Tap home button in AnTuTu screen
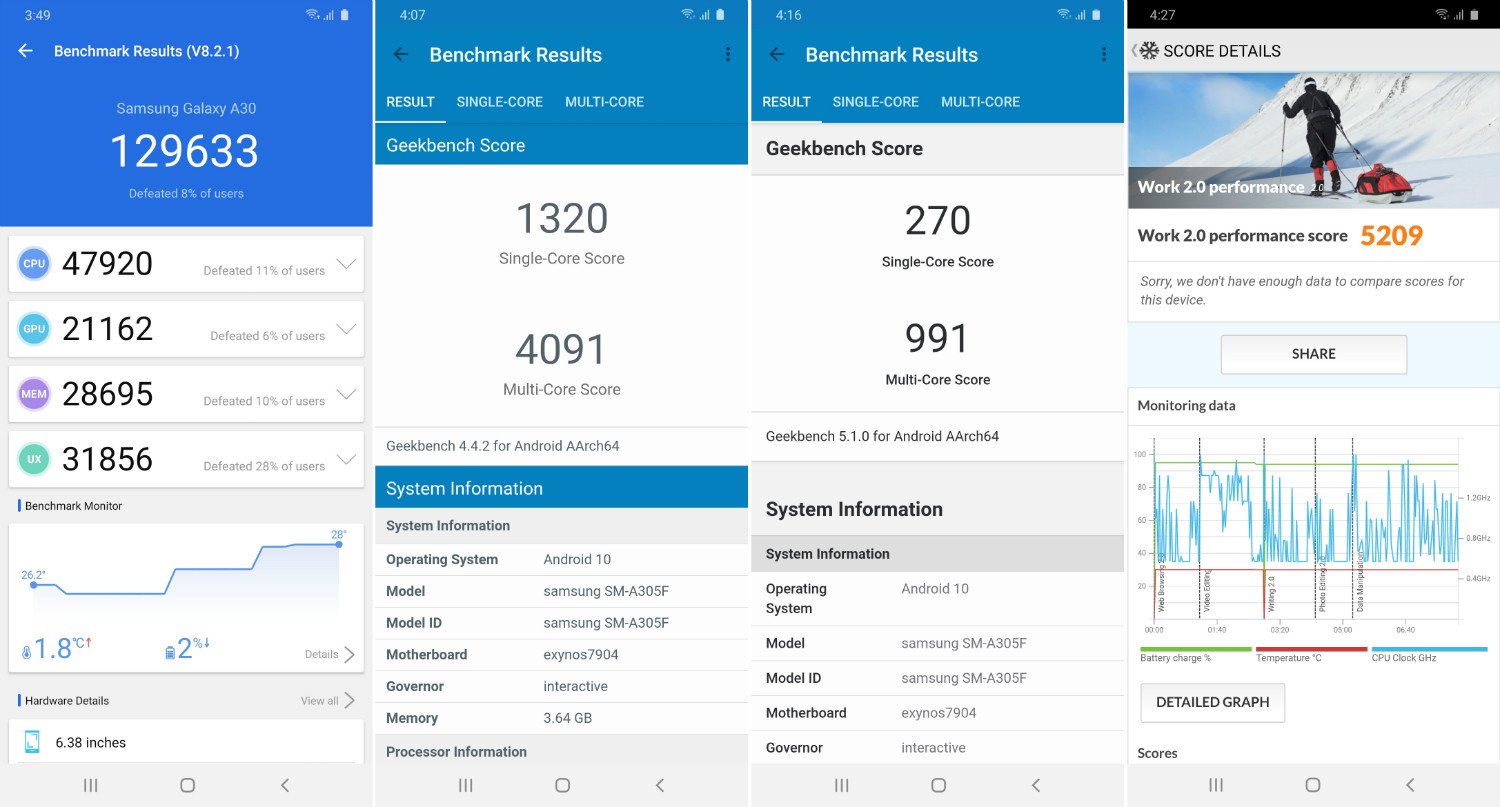This screenshot has width=1500, height=807. point(187,785)
